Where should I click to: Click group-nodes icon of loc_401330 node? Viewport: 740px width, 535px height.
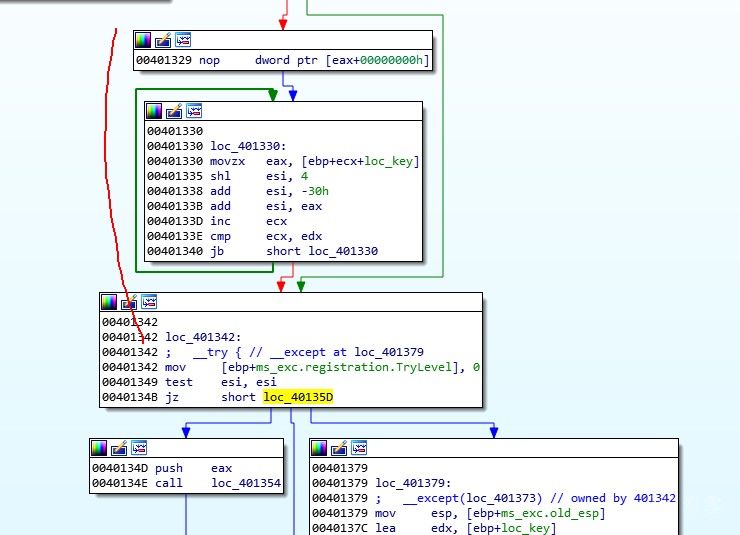(194, 111)
